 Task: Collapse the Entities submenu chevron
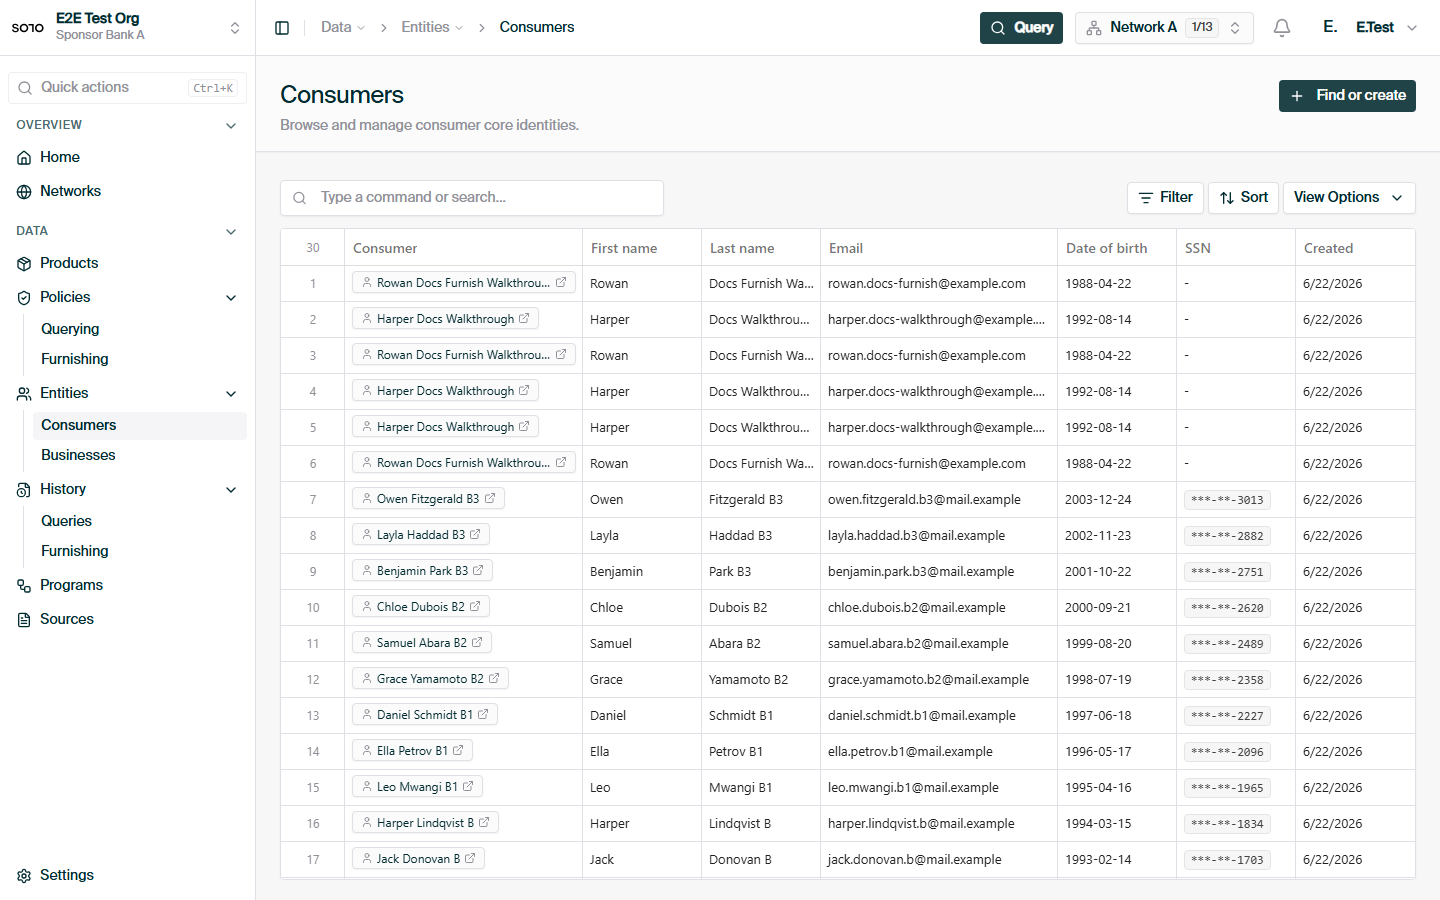pos(231,394)
